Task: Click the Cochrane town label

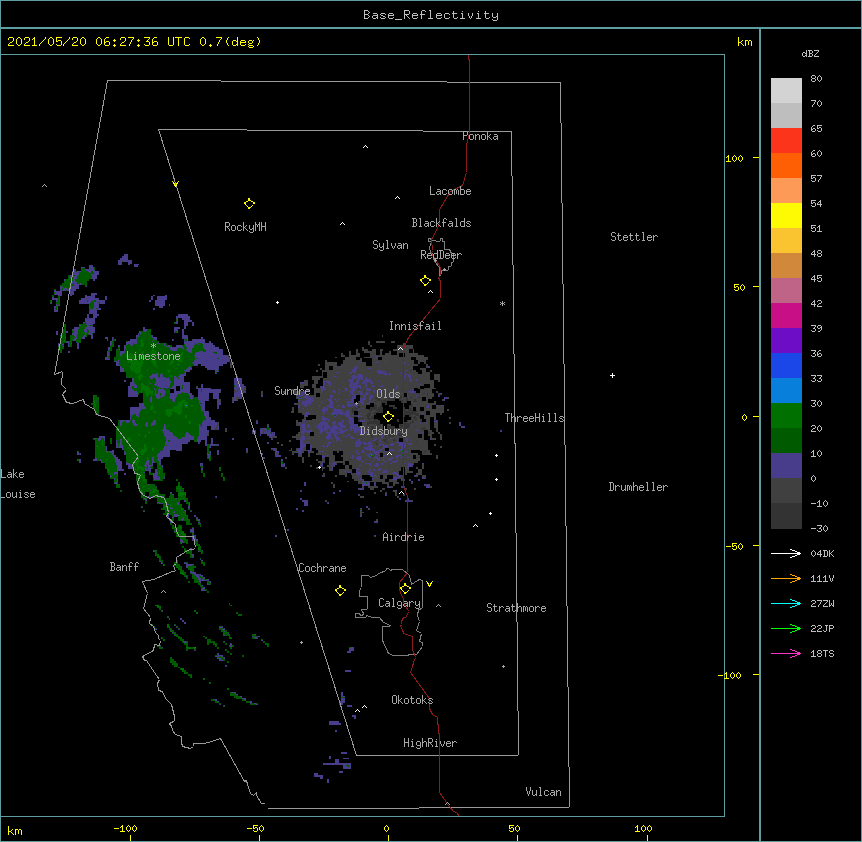Action: [322, 568]
